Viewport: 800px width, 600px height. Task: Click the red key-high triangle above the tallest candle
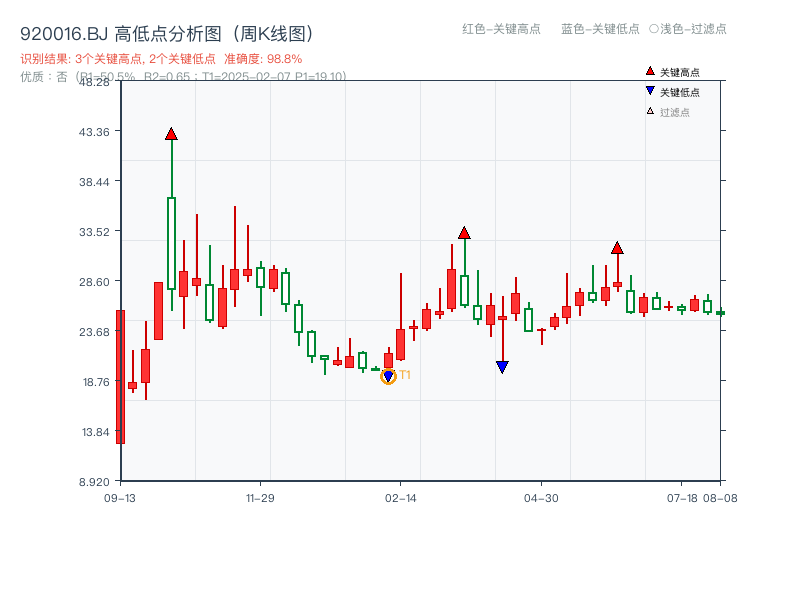coord(172,132)
